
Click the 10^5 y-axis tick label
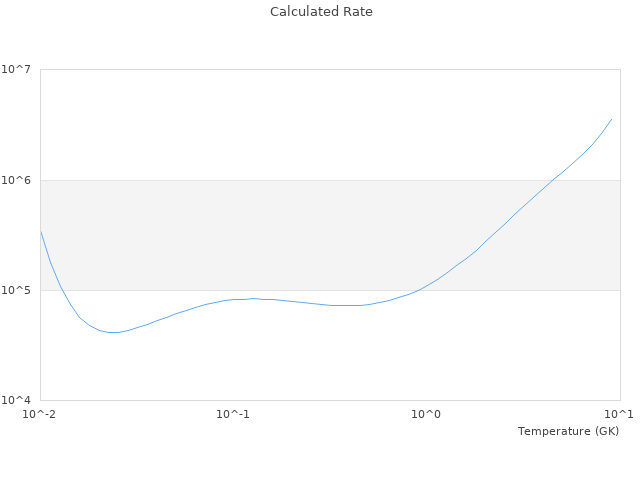(17, 290)
